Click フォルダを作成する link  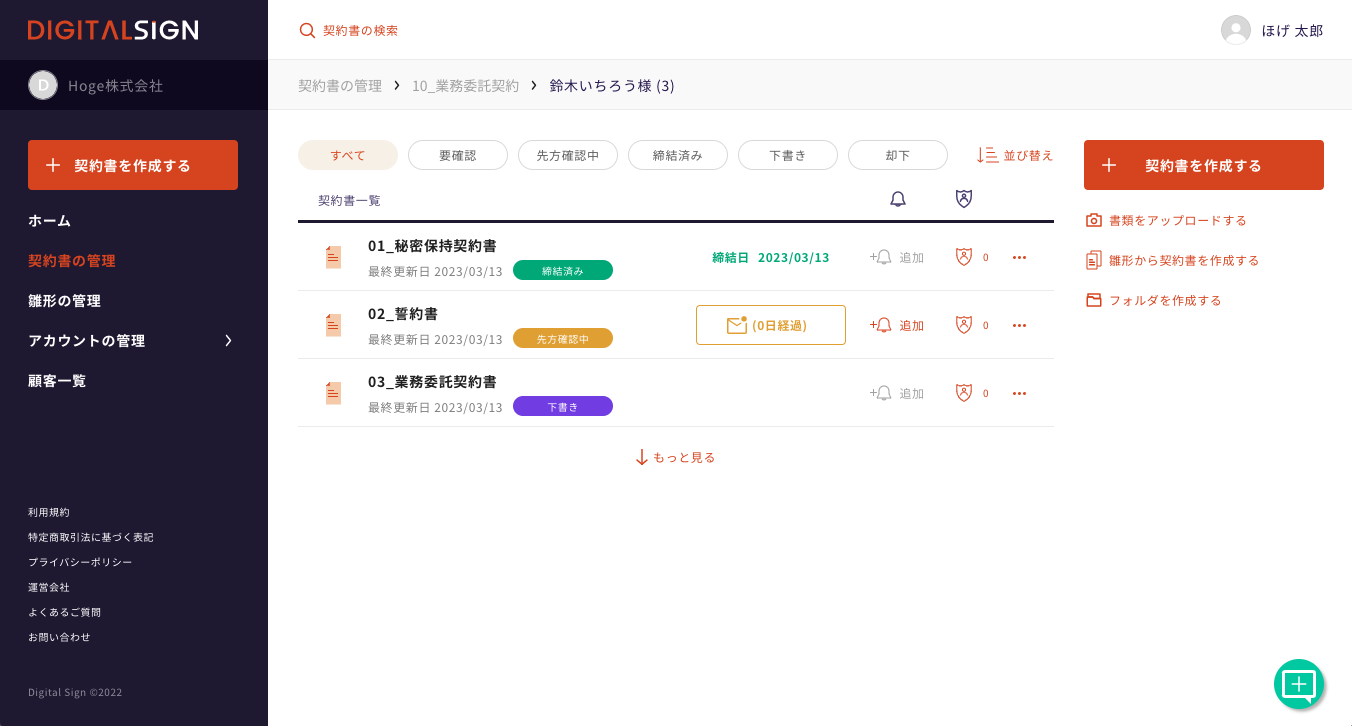click(1164, 300)
